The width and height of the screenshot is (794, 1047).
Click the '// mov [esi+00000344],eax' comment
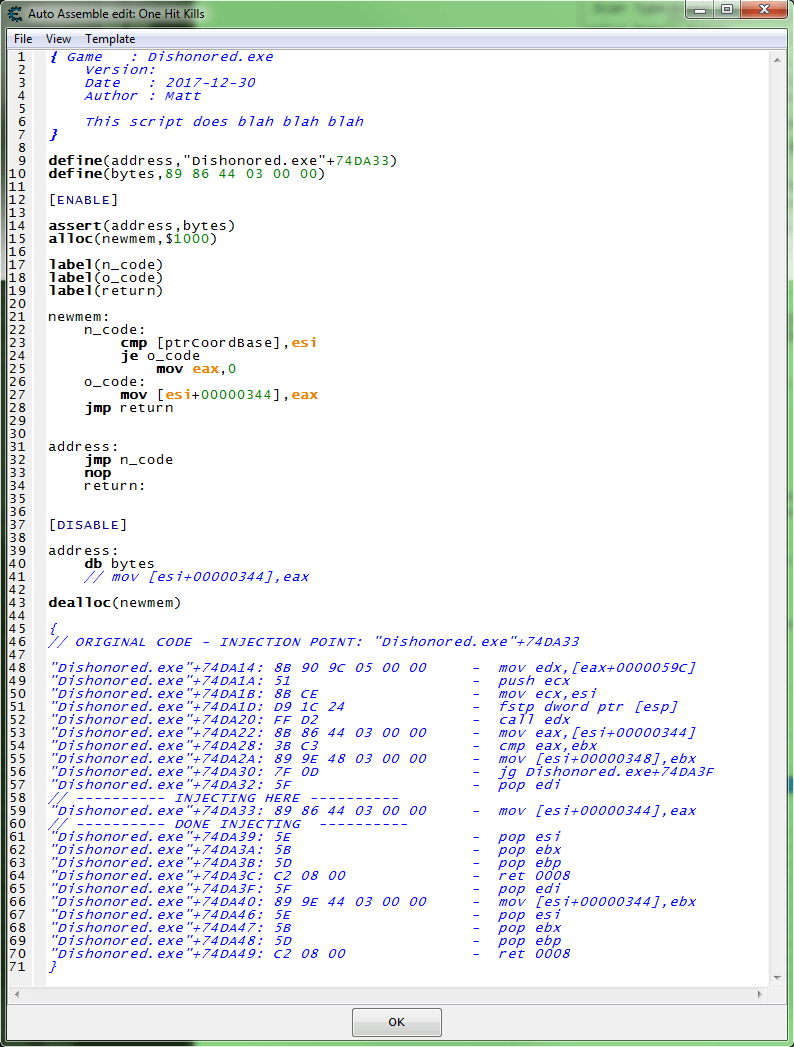click(x=196, y=577)
